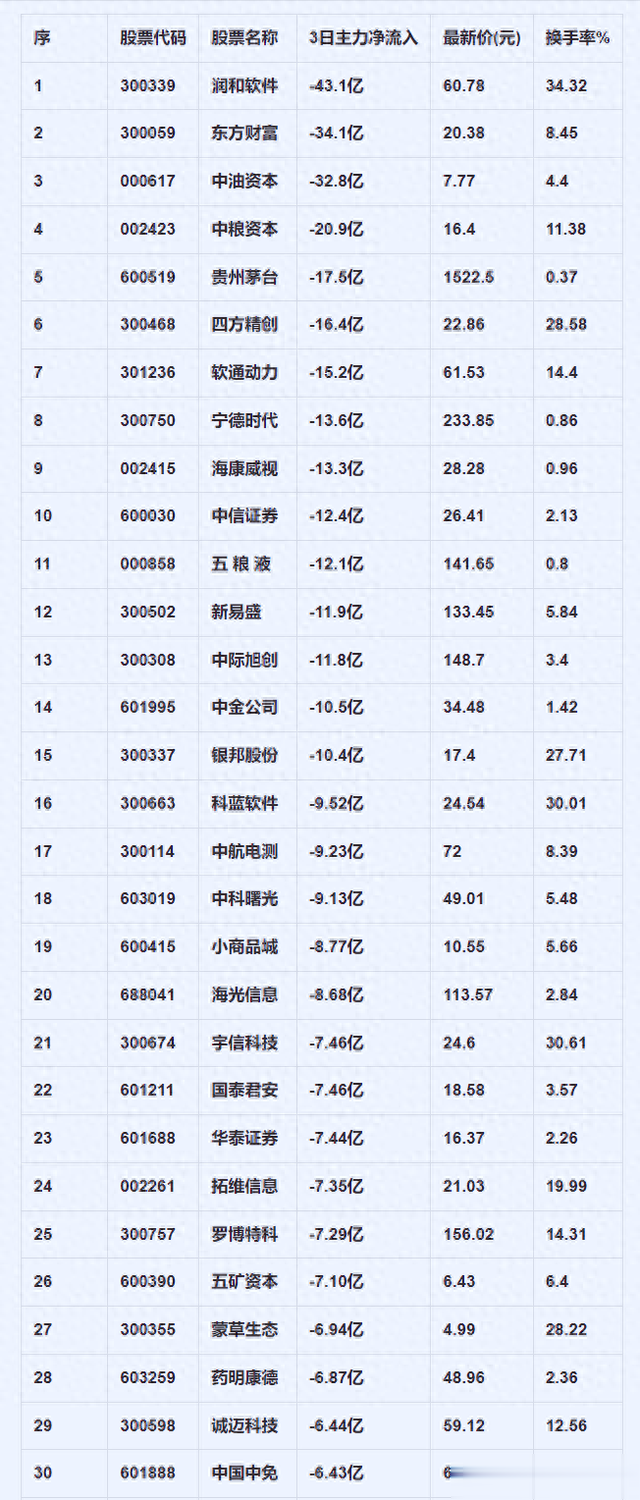Click stock name 中际旭创
The image size is (640, 1500).
(x=245, y=660)
